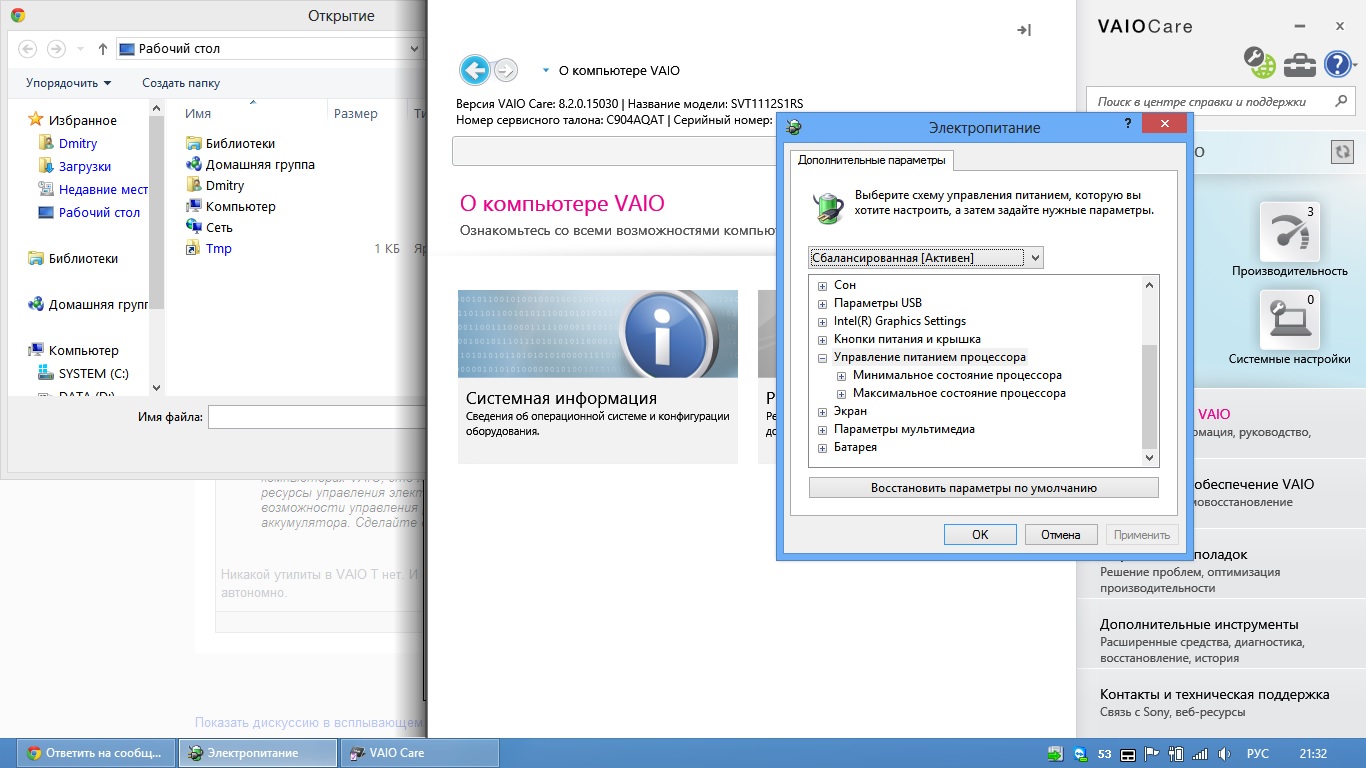
Task: Open О компьютере VAIO breadcrumb dropdown
Action: (546, 71)
